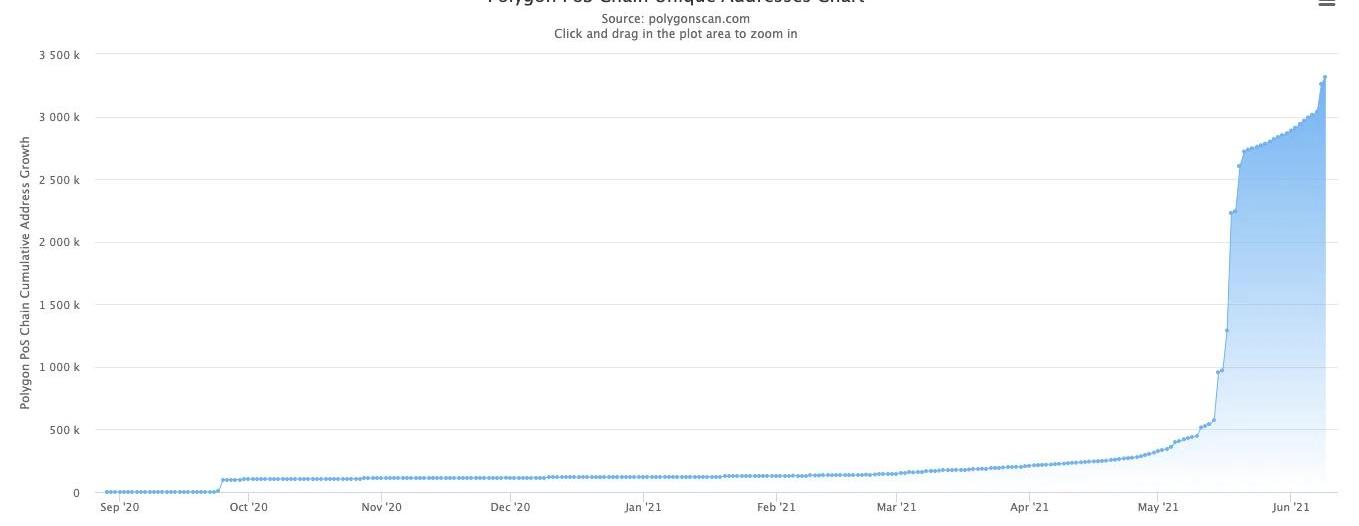
Task: Select the Apr '21 axis tick label
Action: [1029, 507]
